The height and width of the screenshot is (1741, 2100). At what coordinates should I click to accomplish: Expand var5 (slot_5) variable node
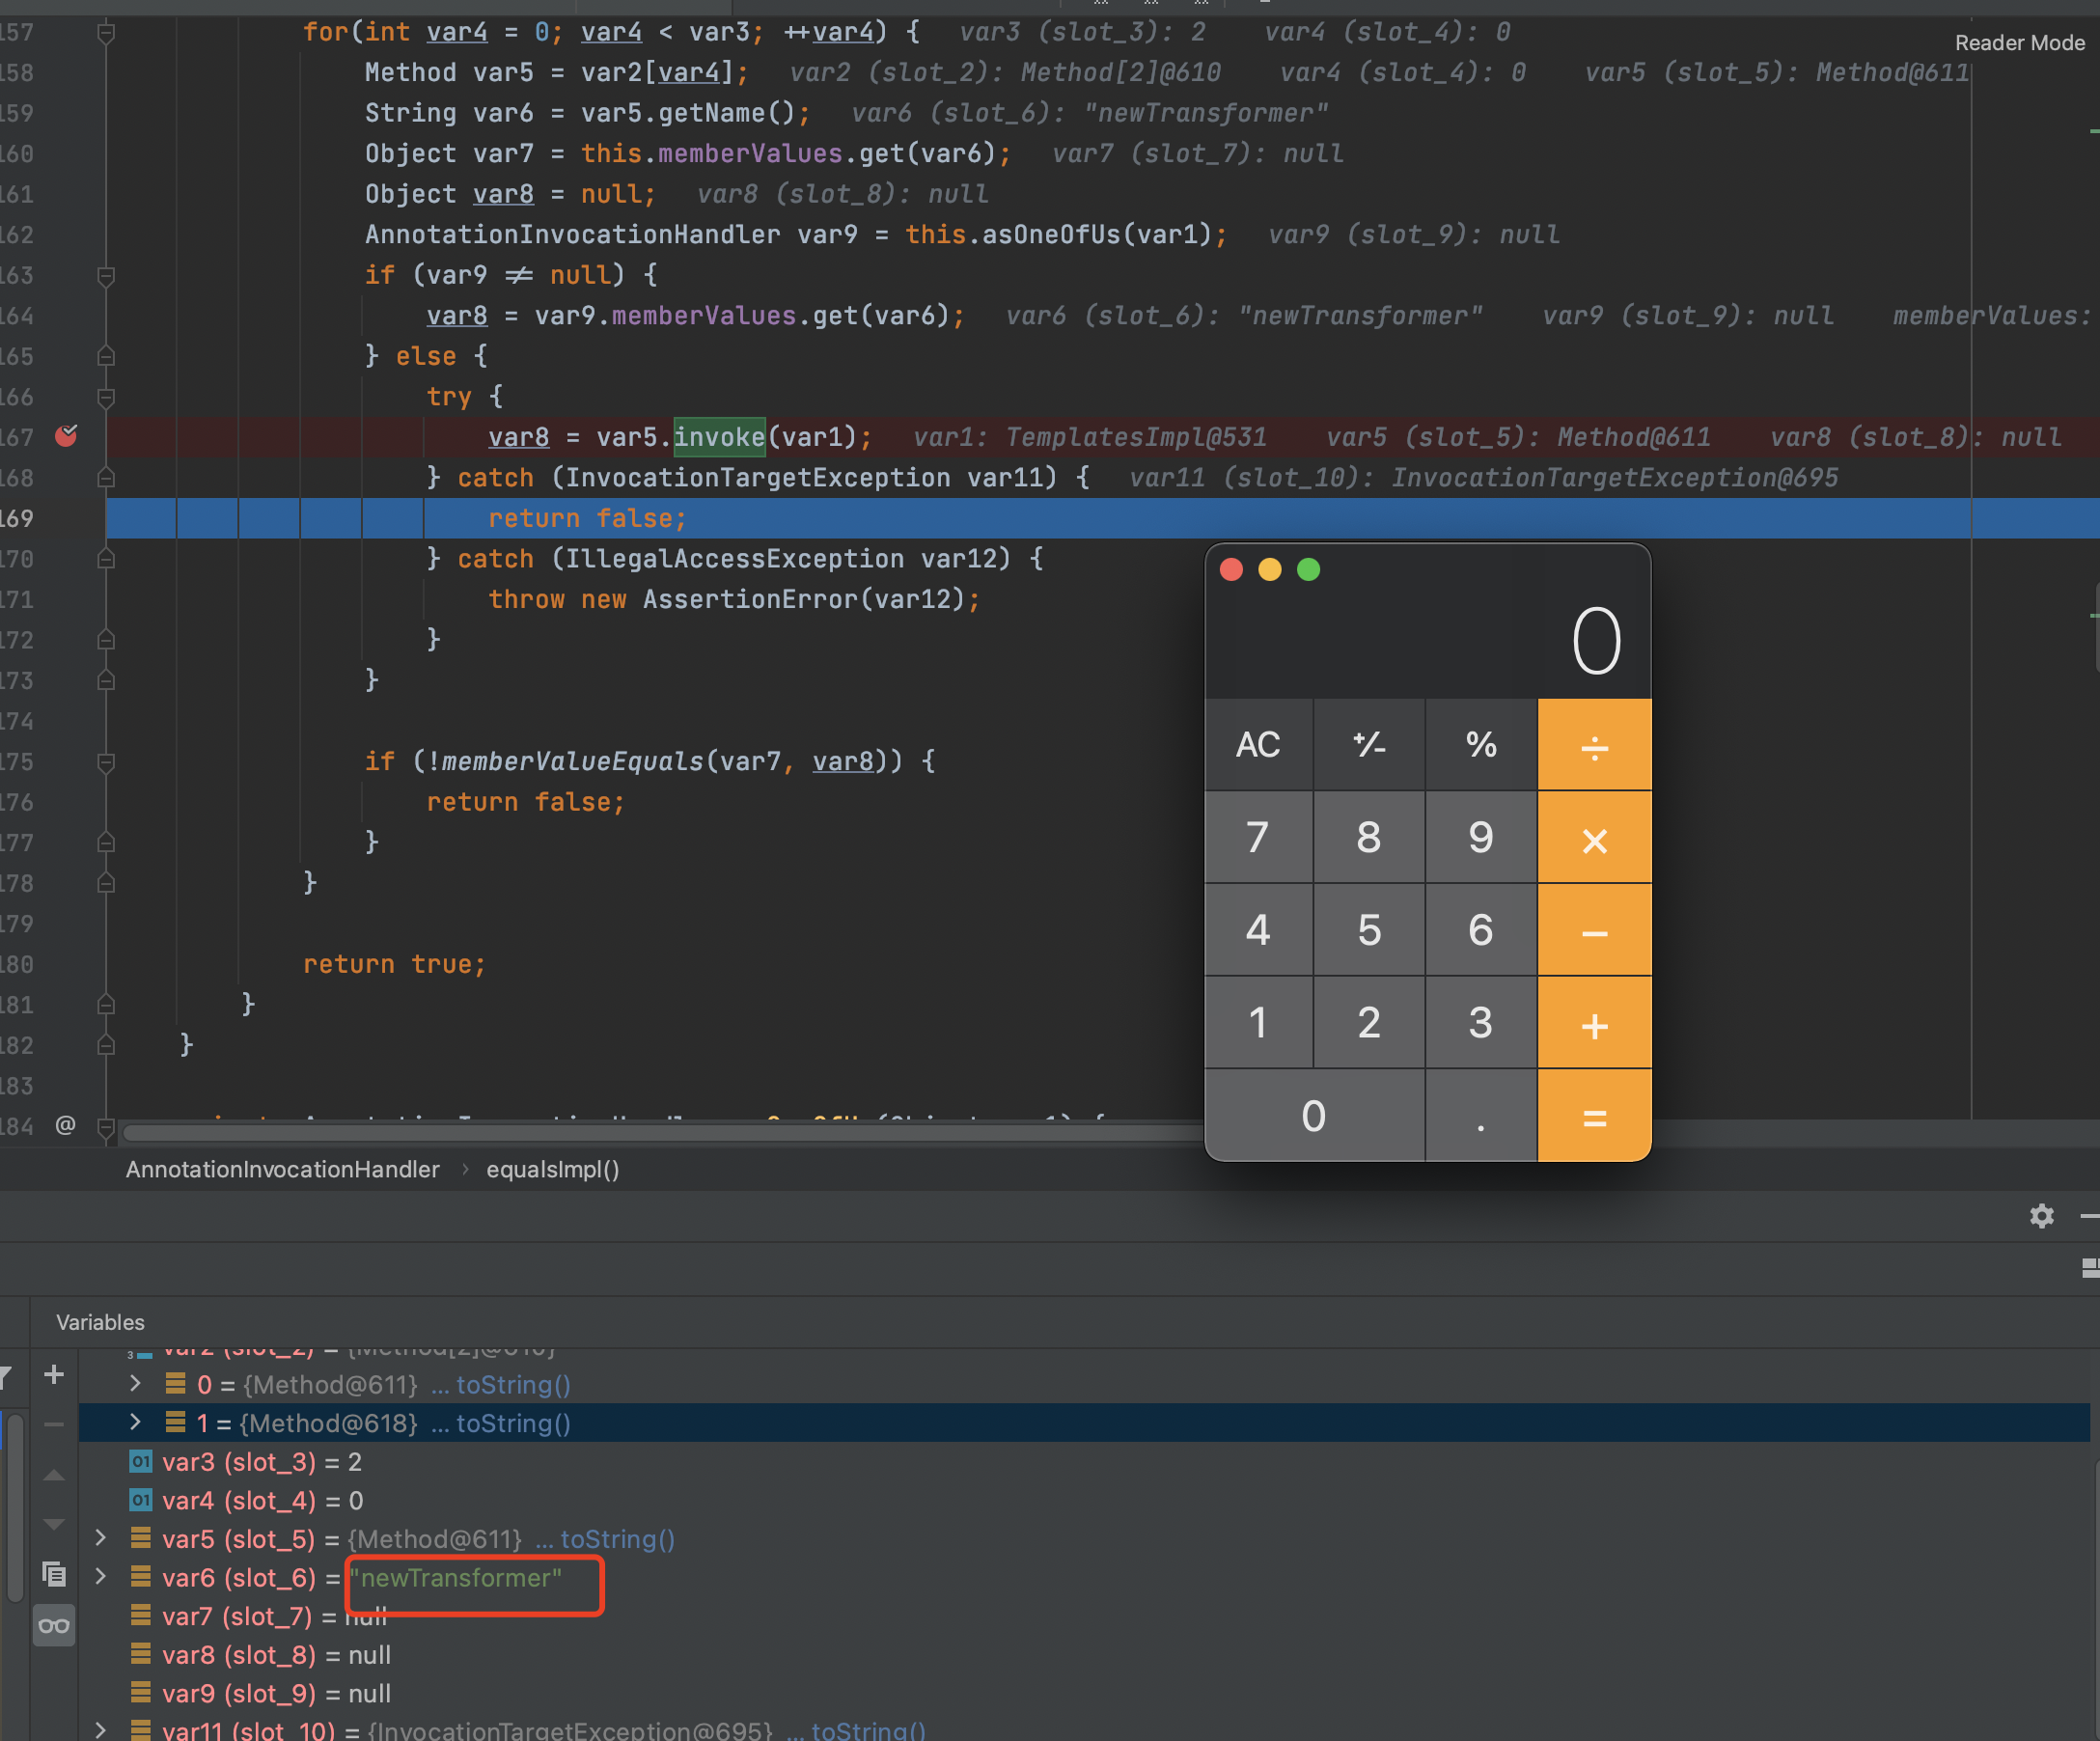100,1538
